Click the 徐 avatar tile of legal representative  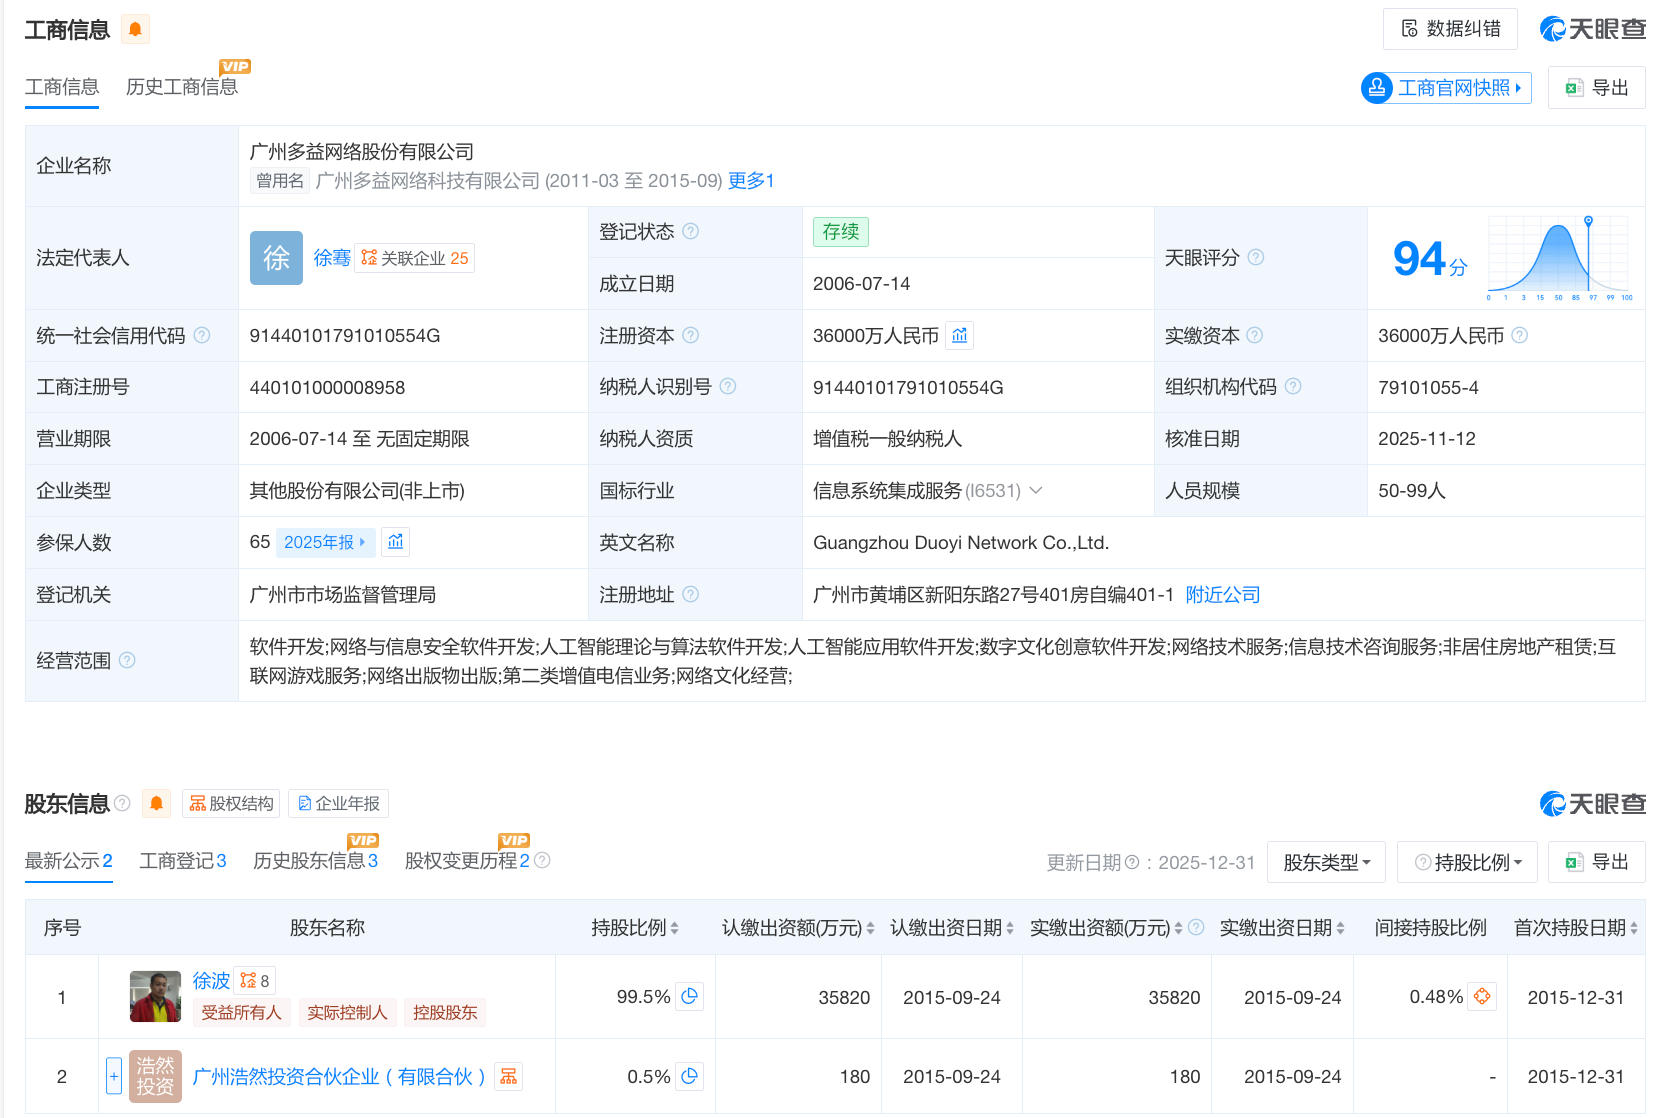[276, 258]
